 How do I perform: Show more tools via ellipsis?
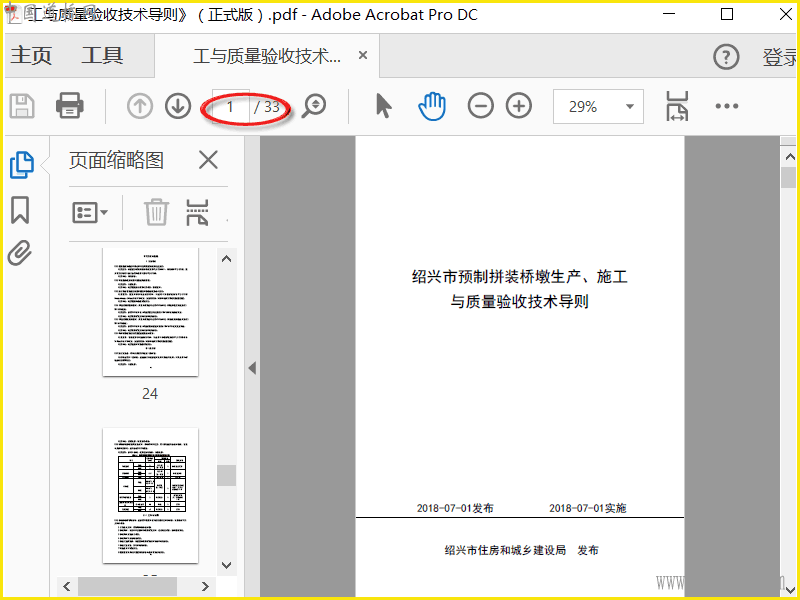tap(727, 106)
